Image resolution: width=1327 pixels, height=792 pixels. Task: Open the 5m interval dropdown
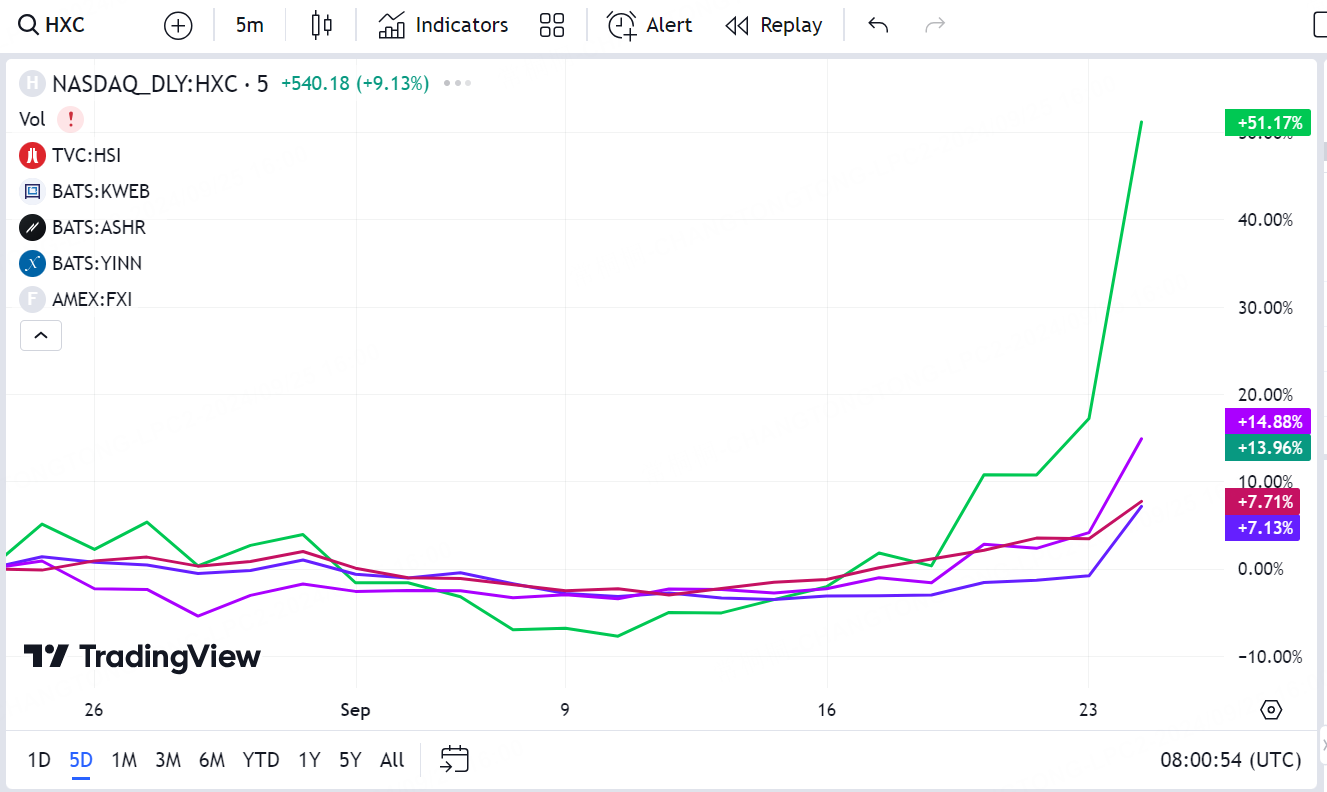pyautogui.click(x=250, y=26)
